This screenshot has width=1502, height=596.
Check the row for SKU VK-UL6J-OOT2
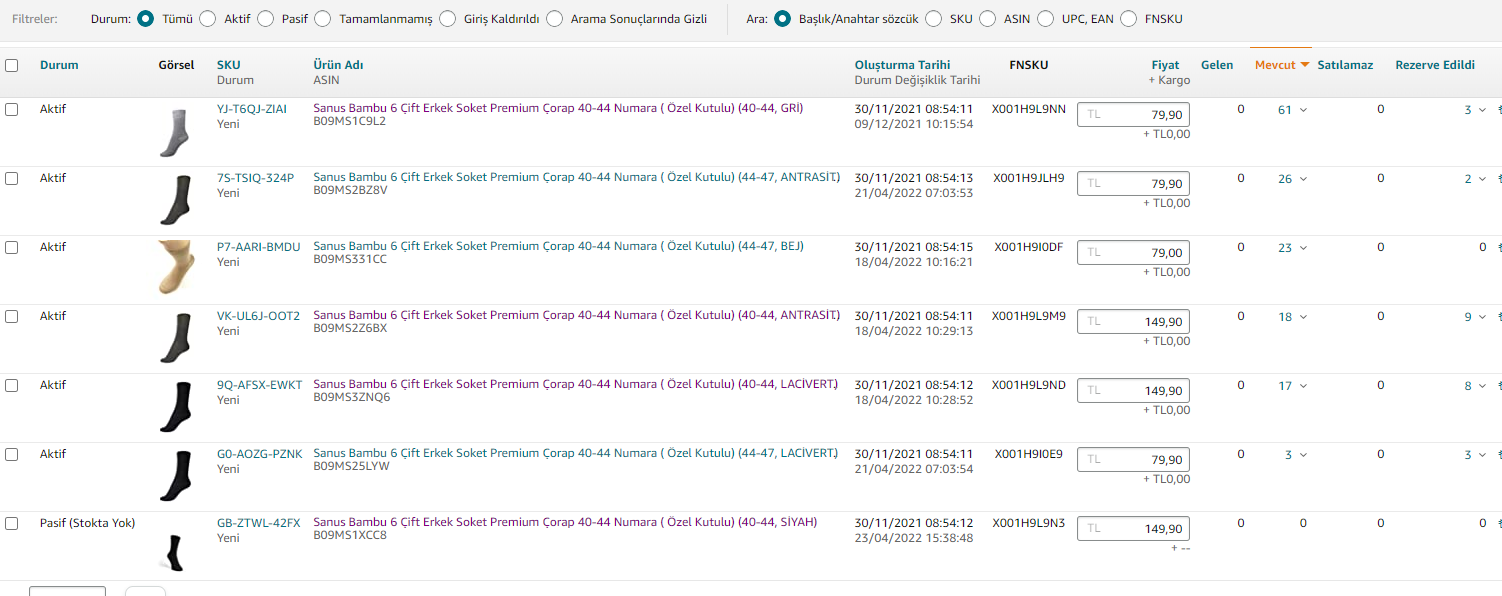coord(12,316)
